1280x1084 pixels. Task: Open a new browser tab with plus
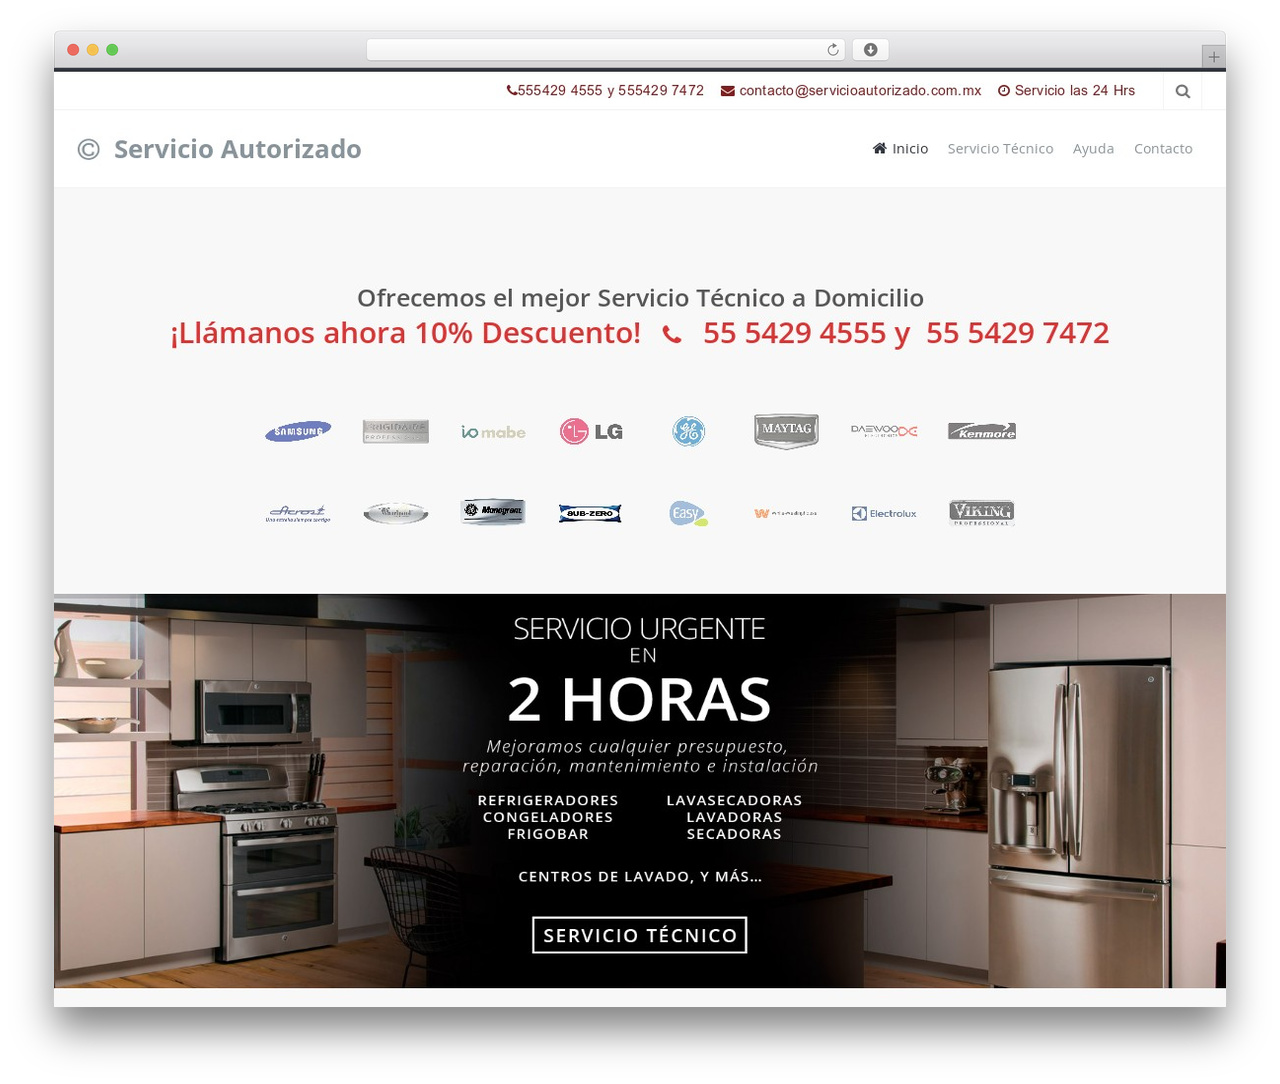pos(1214,57)
